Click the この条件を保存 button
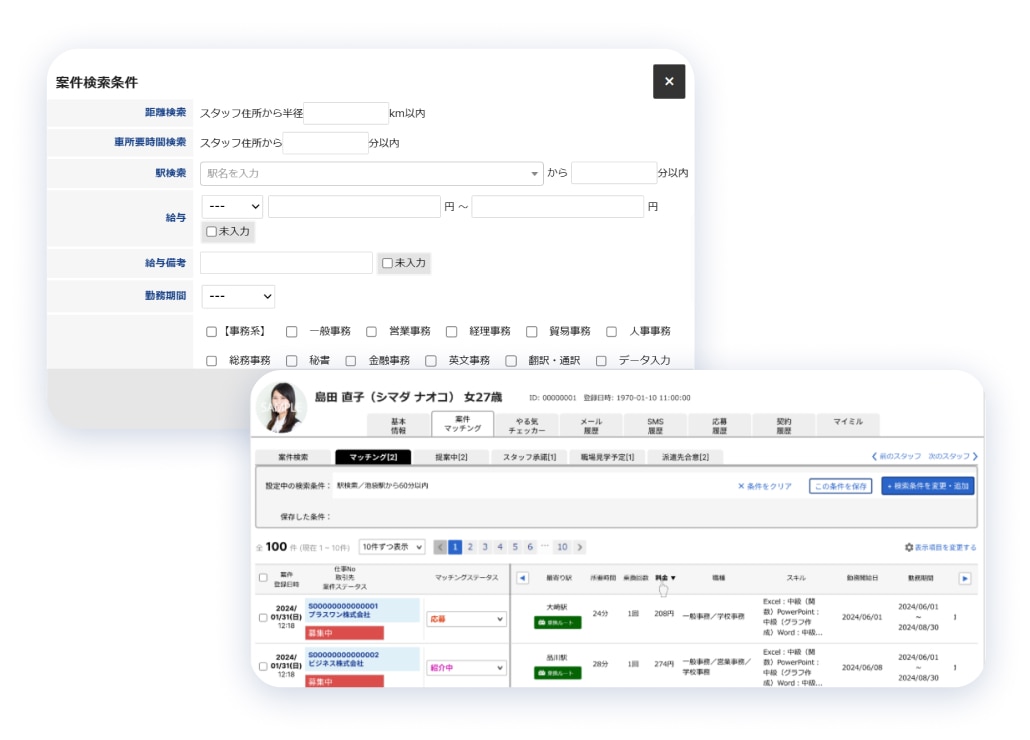 point(840,485)
